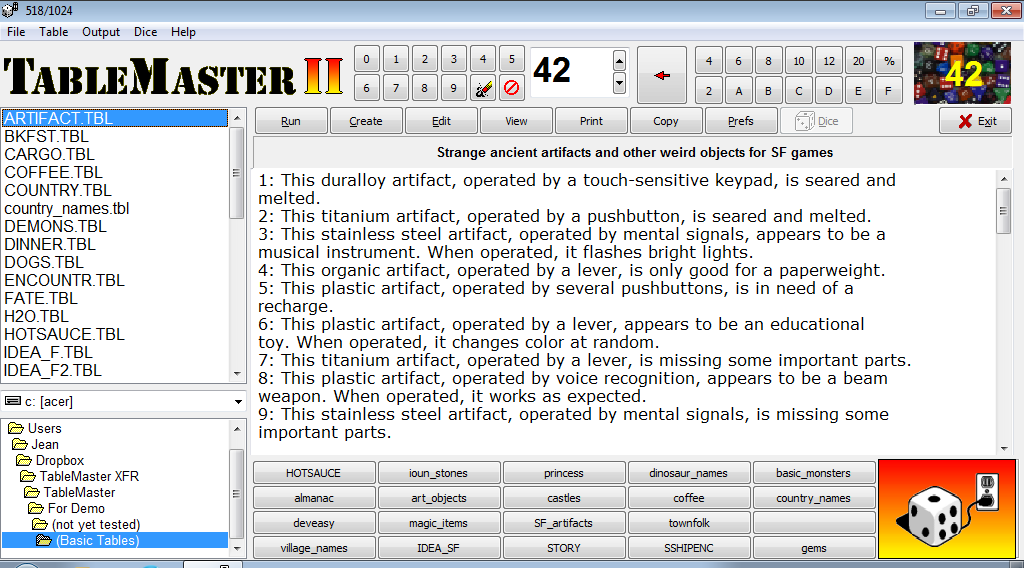This screenshot has height=568, width=1024.
Task: Click the SSHIPENC quick table button
Action: tap(688, 548)
